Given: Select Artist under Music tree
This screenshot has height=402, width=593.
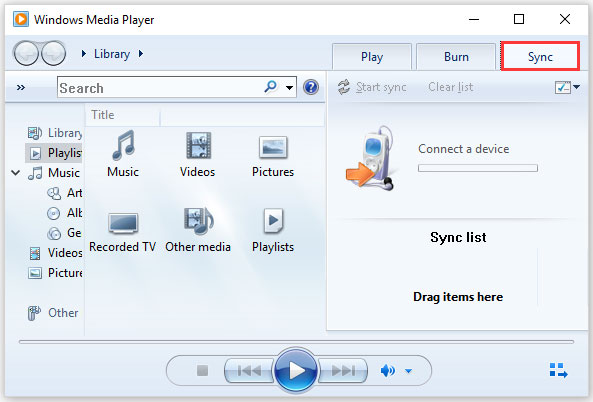Looking at the screenshot, I should point(65,193).
